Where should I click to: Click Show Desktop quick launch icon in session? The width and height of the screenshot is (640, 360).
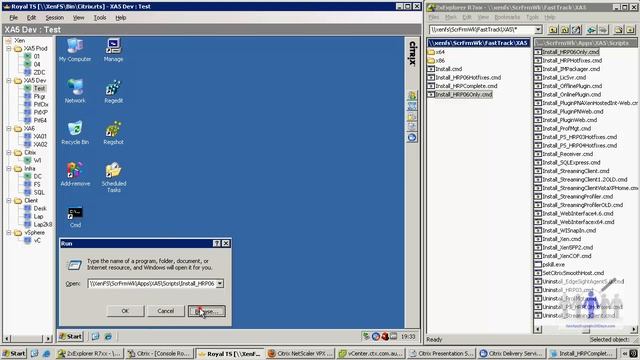coord(95,336)
